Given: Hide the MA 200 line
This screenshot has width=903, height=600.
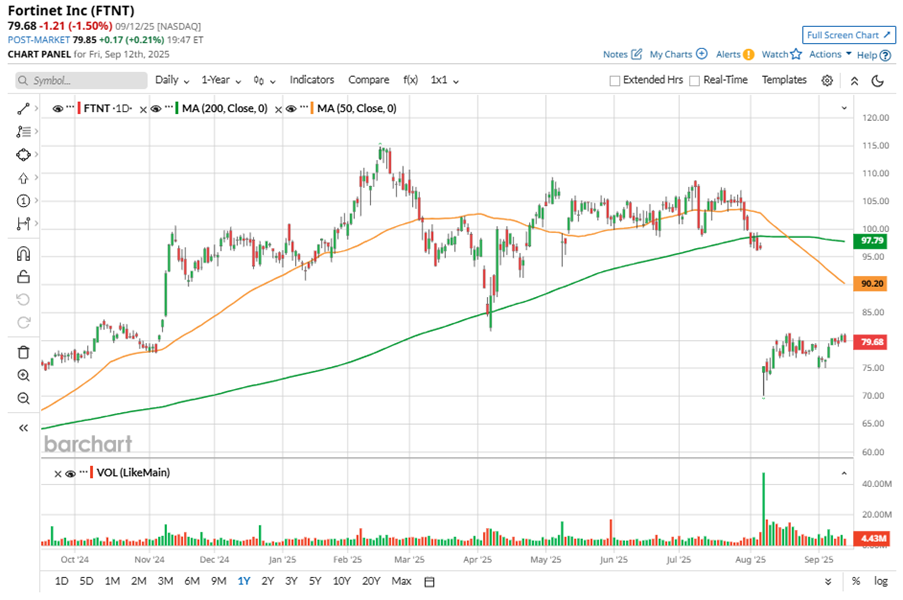Looking at the screenshot, I should (x=156, y=108).
